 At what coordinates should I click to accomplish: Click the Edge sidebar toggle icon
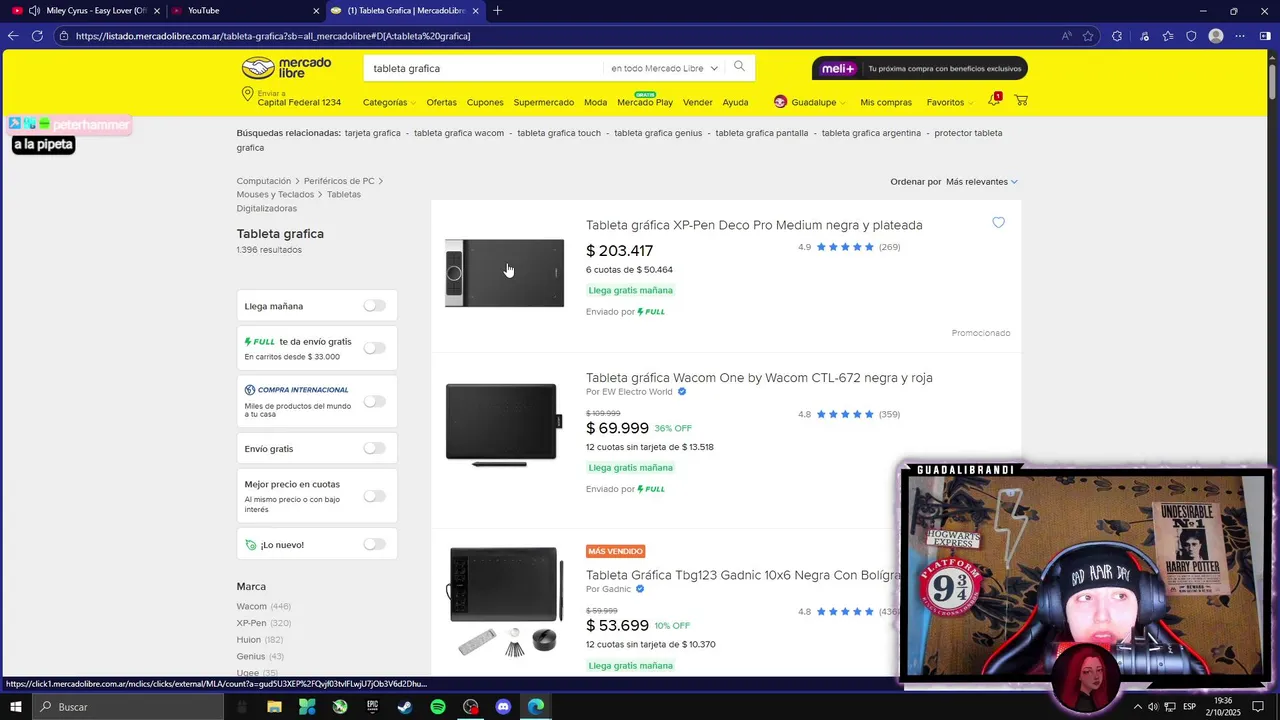(1265, 36)
